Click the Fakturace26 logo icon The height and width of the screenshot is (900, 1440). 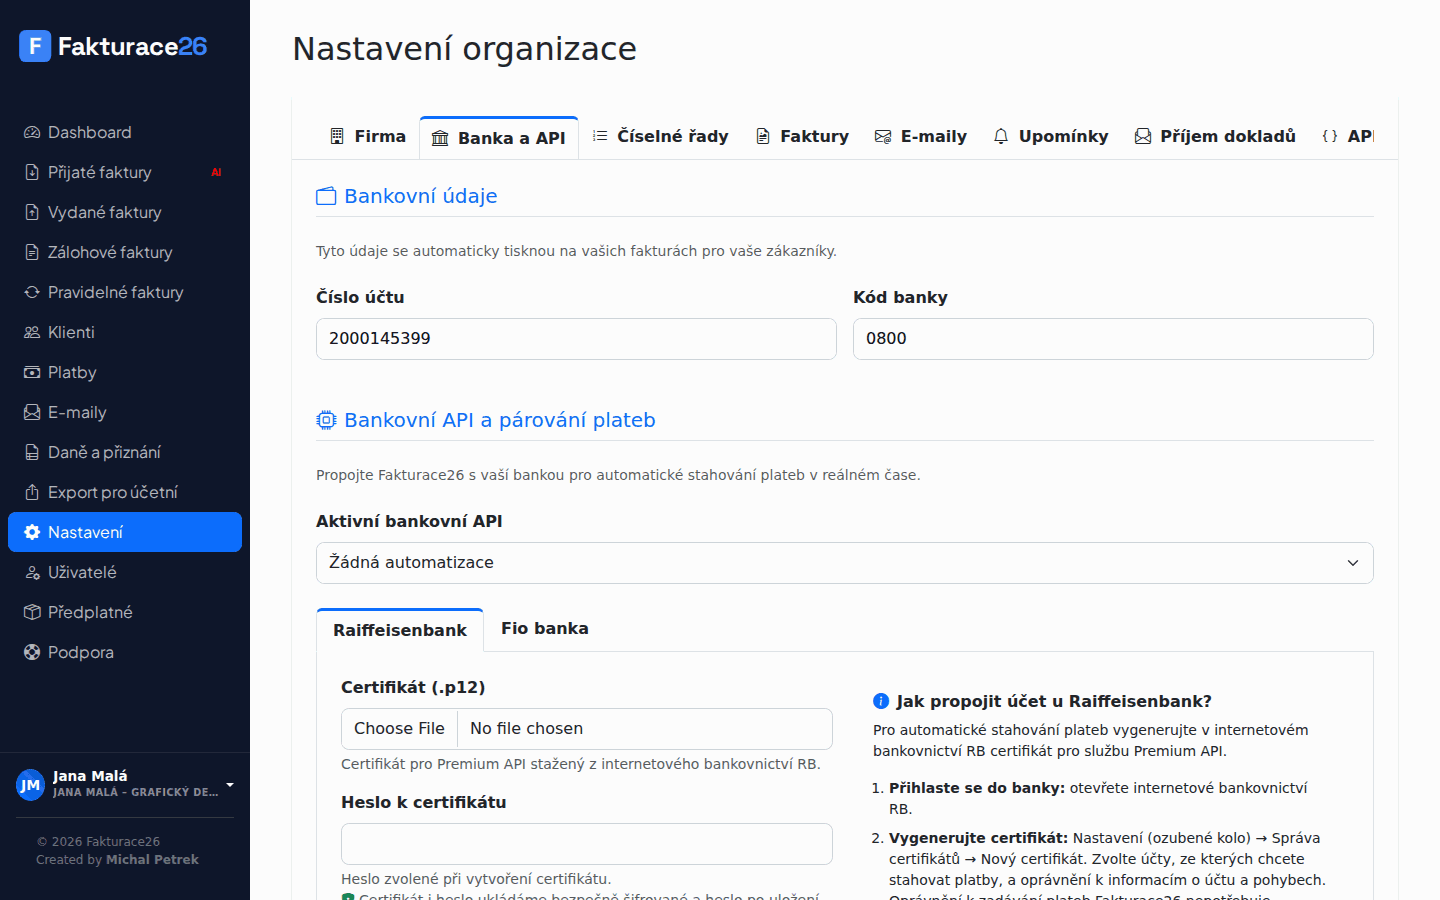(35, 46)
